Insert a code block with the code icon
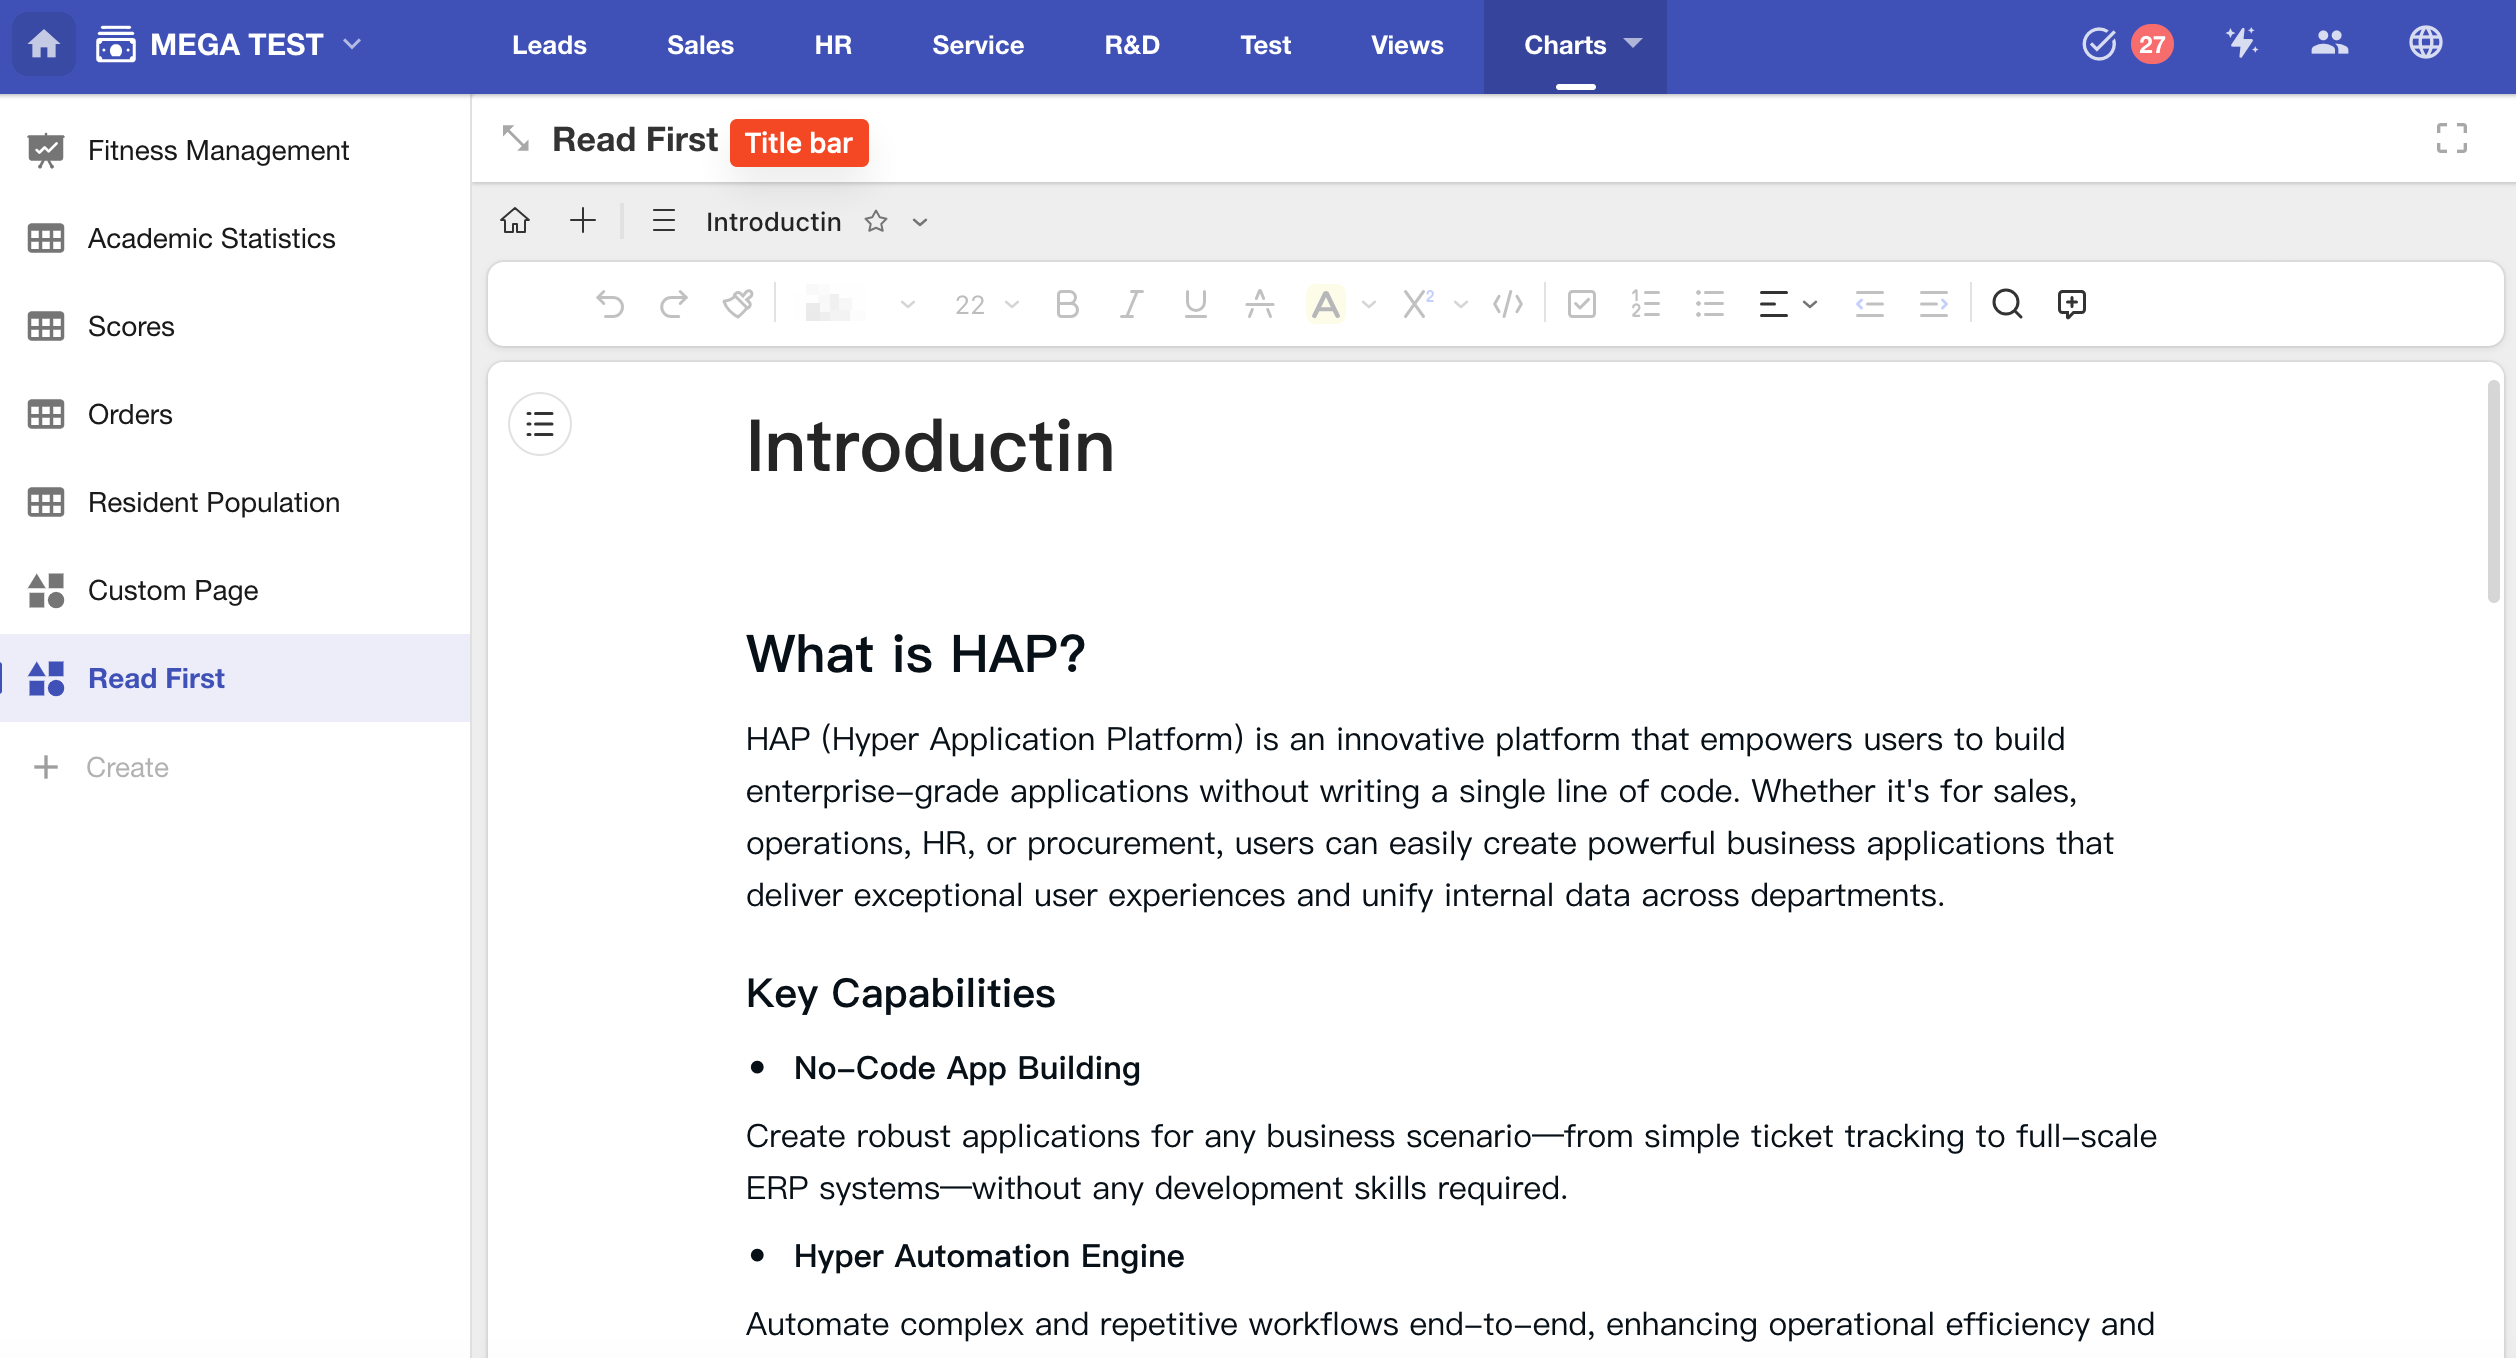The width and height of the screenshot is (2516, 1358). [1507, 304]
